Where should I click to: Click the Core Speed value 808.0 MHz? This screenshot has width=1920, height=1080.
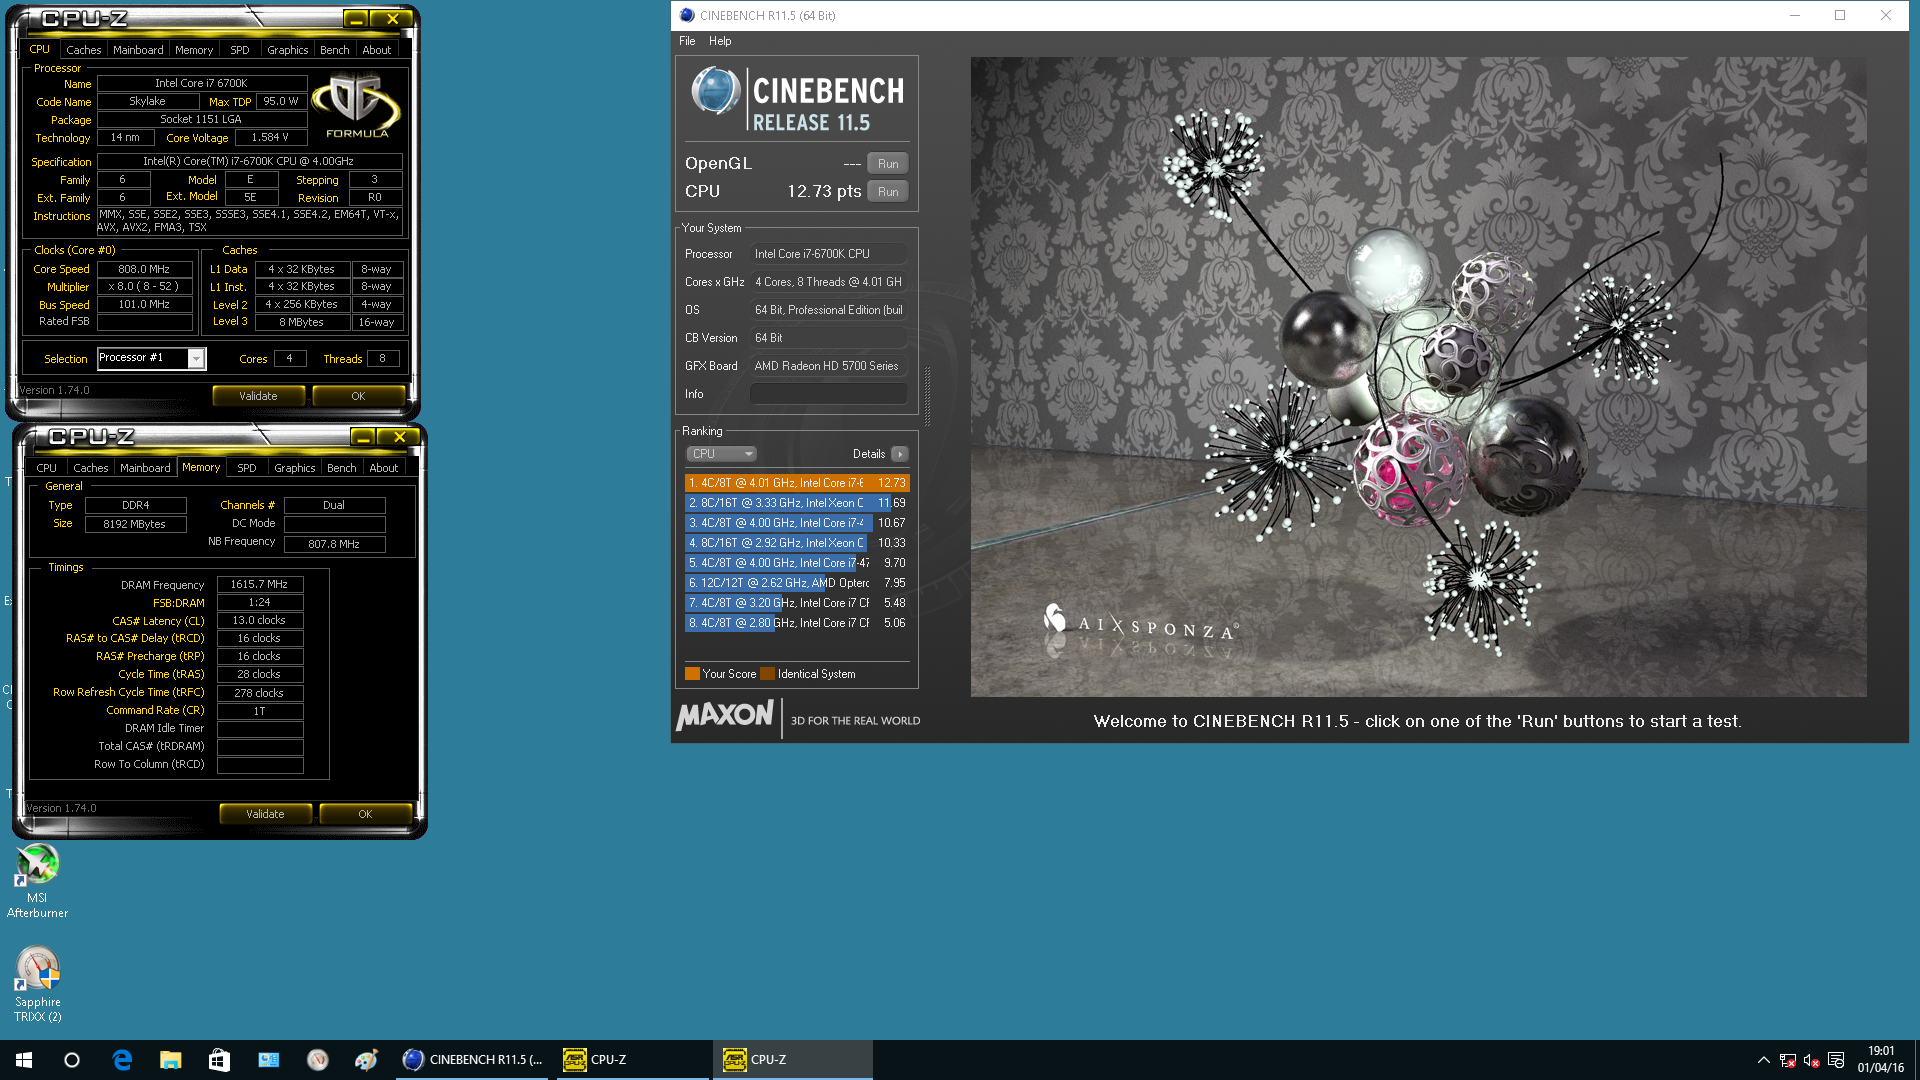pos(144,269)
